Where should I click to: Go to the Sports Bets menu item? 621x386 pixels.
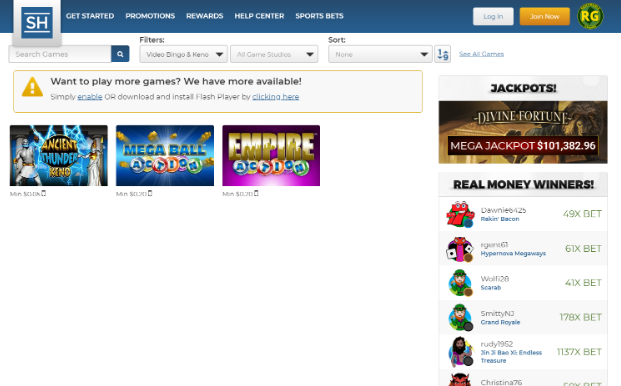click(319, 16)
